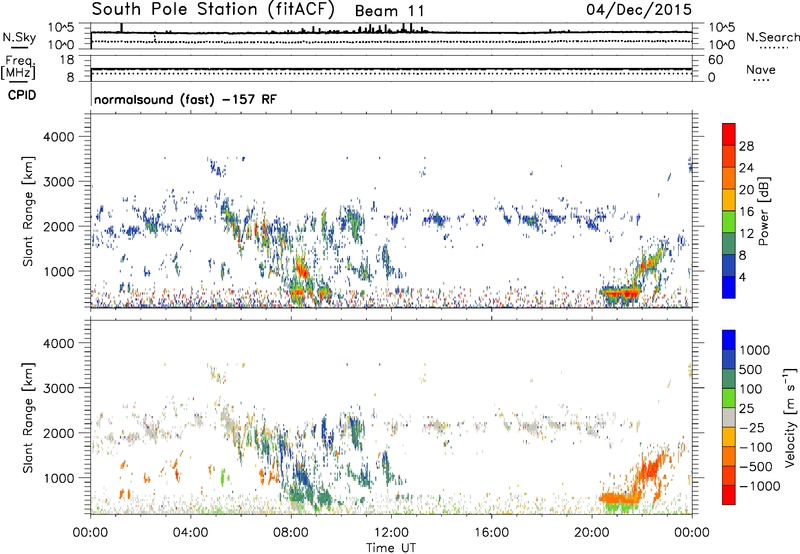Click the orange velocity patch near 22:00
Viewport: 800px width, 554px height.
coord(648,467)
